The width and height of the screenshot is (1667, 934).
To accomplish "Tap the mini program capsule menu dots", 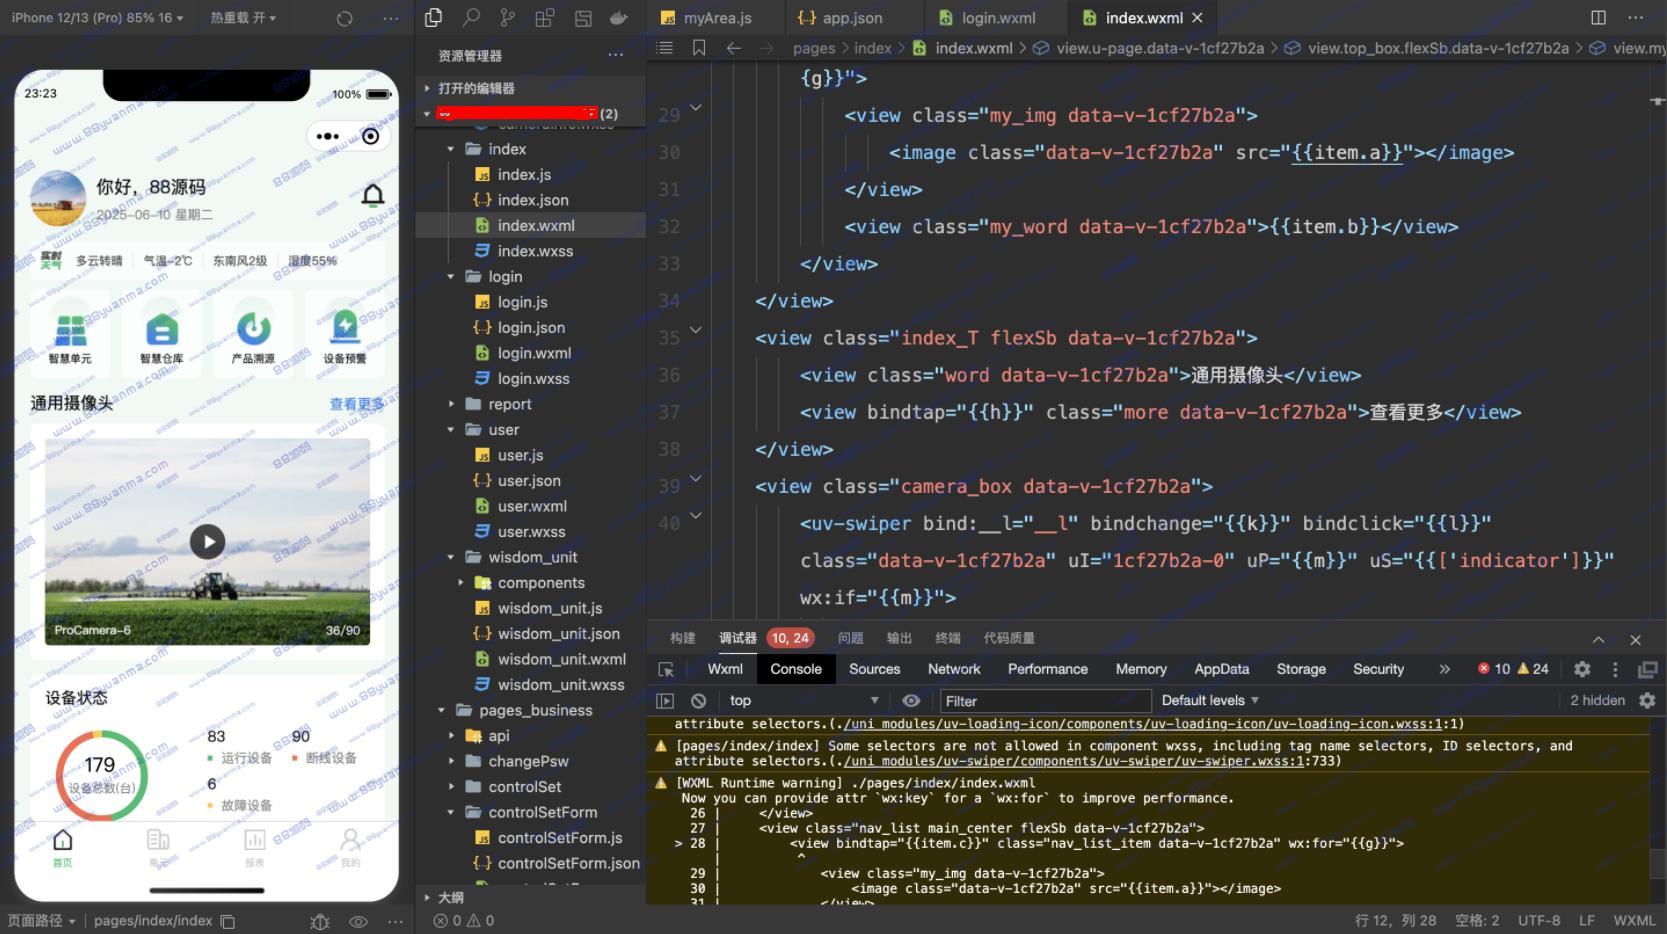I will (327, 136).
